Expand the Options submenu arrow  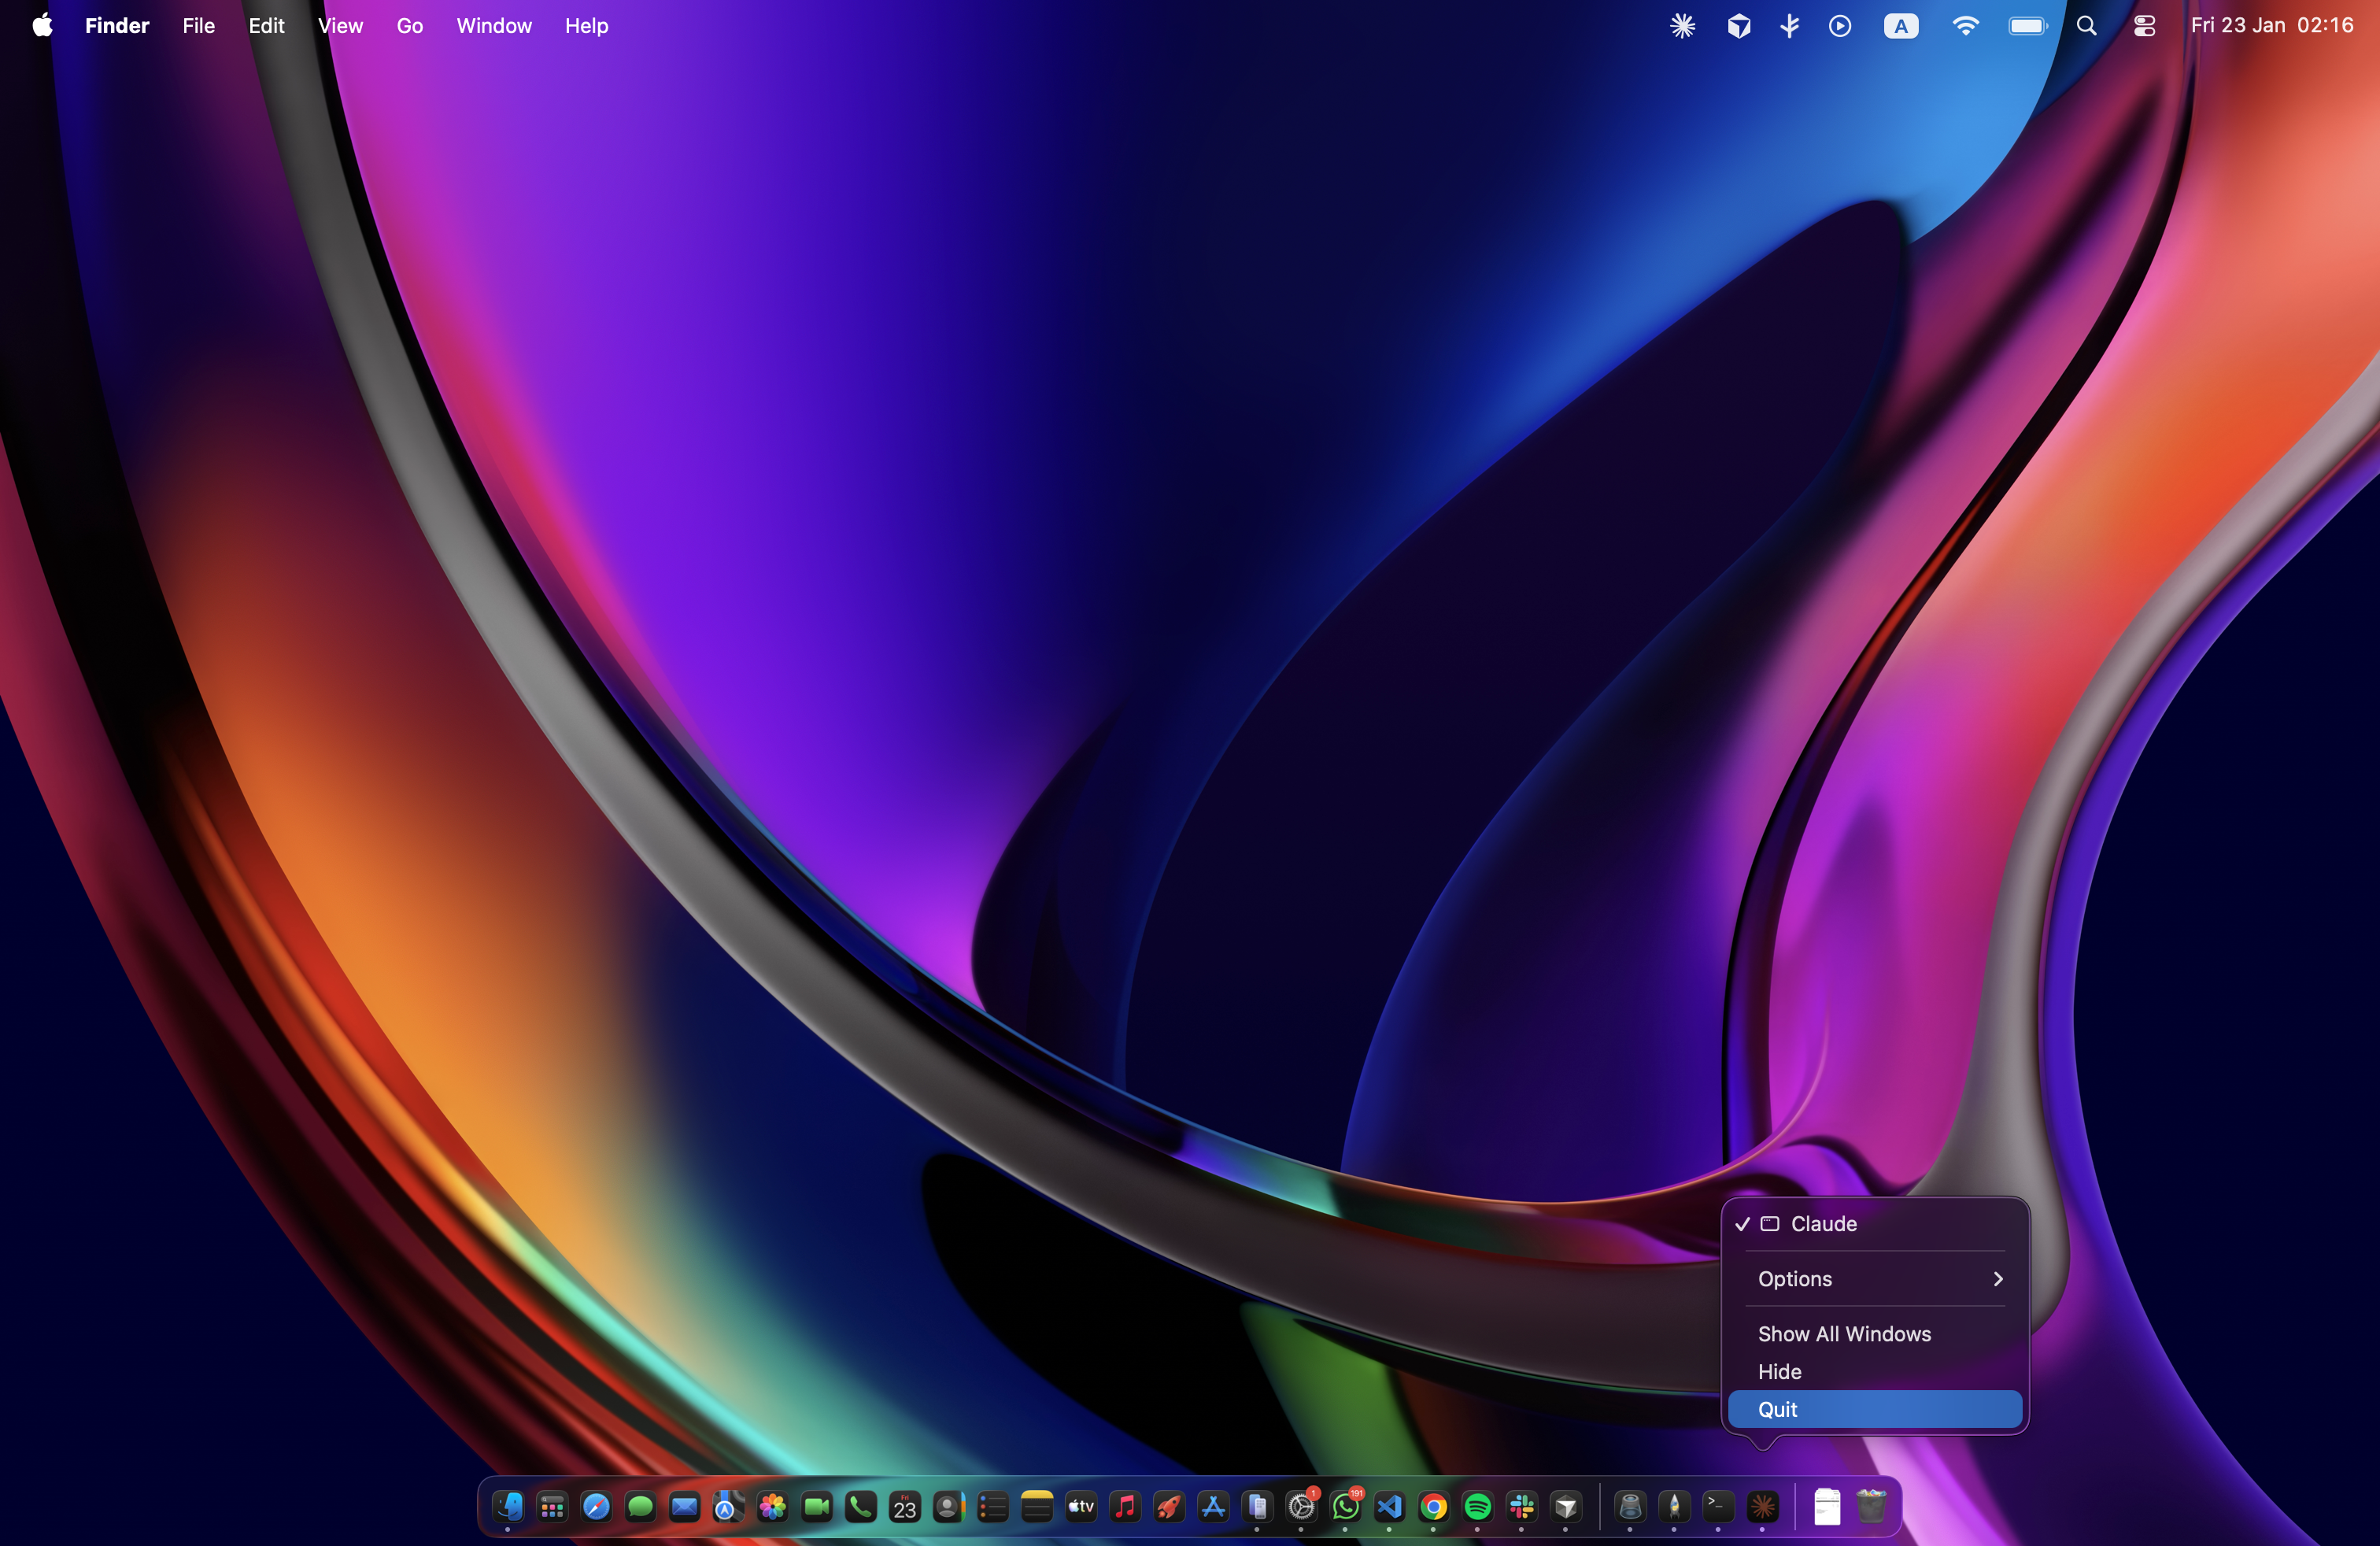click(x=1997, y=1278)
